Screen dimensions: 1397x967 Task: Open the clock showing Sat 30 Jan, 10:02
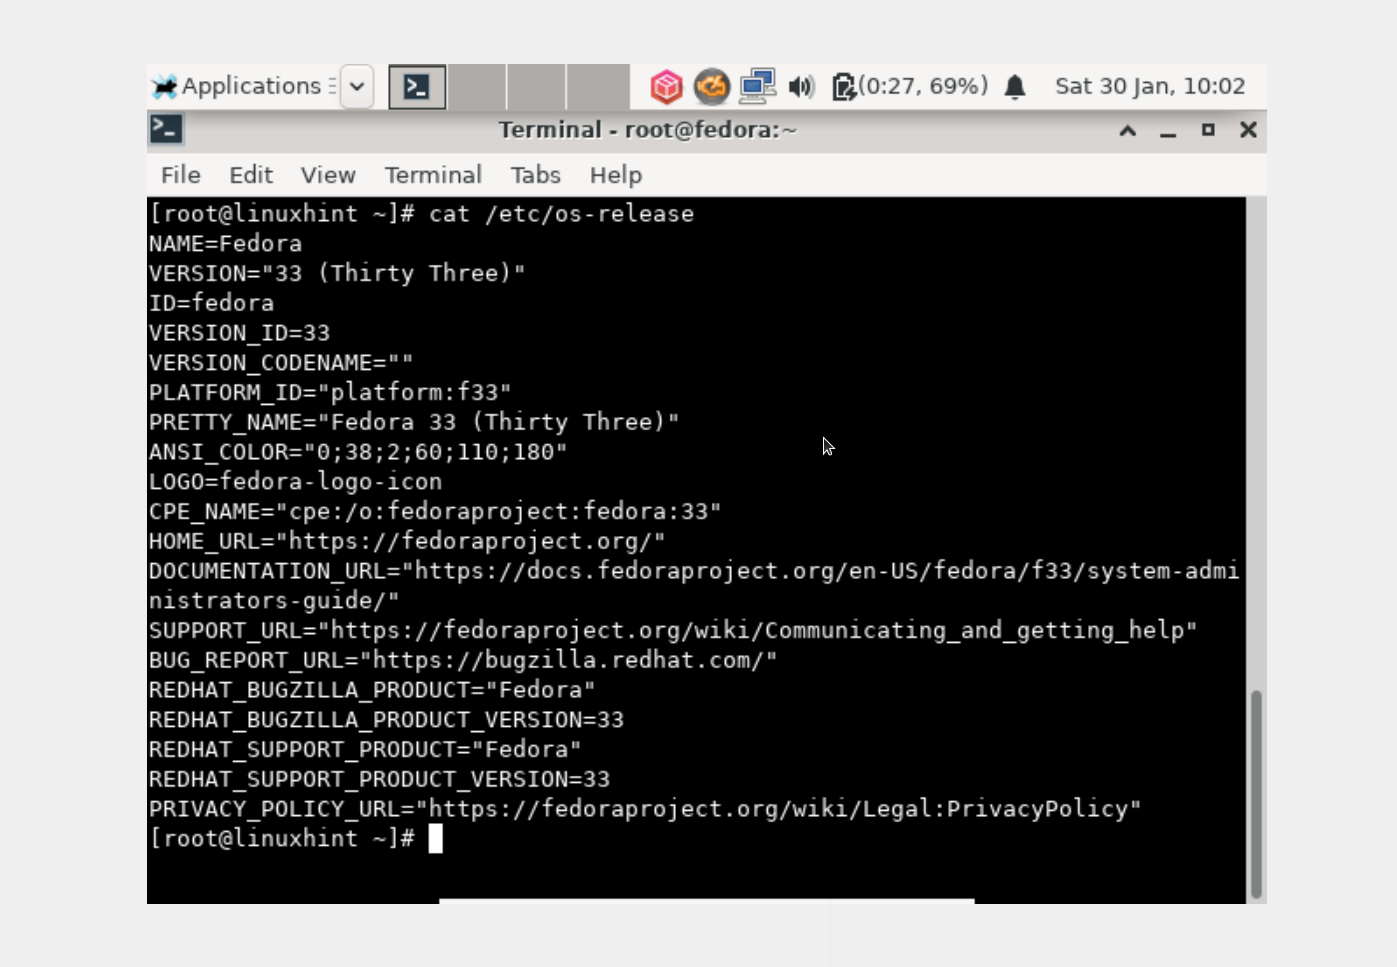[x=1150, y=86]
